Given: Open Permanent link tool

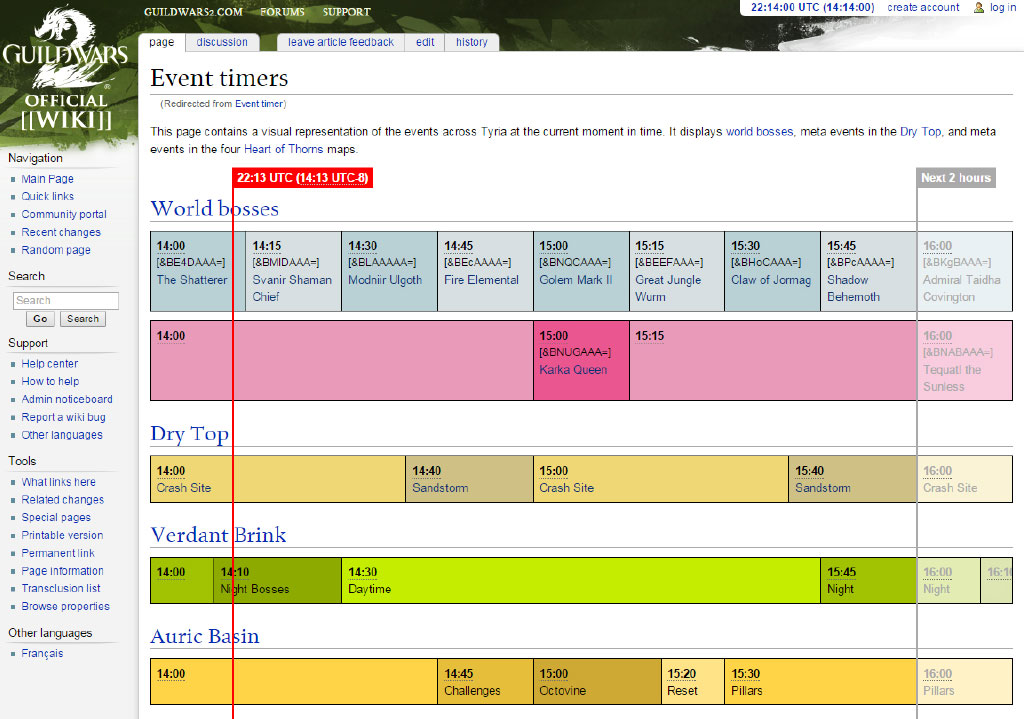Looking at the screenshot, I should [58, 553].
